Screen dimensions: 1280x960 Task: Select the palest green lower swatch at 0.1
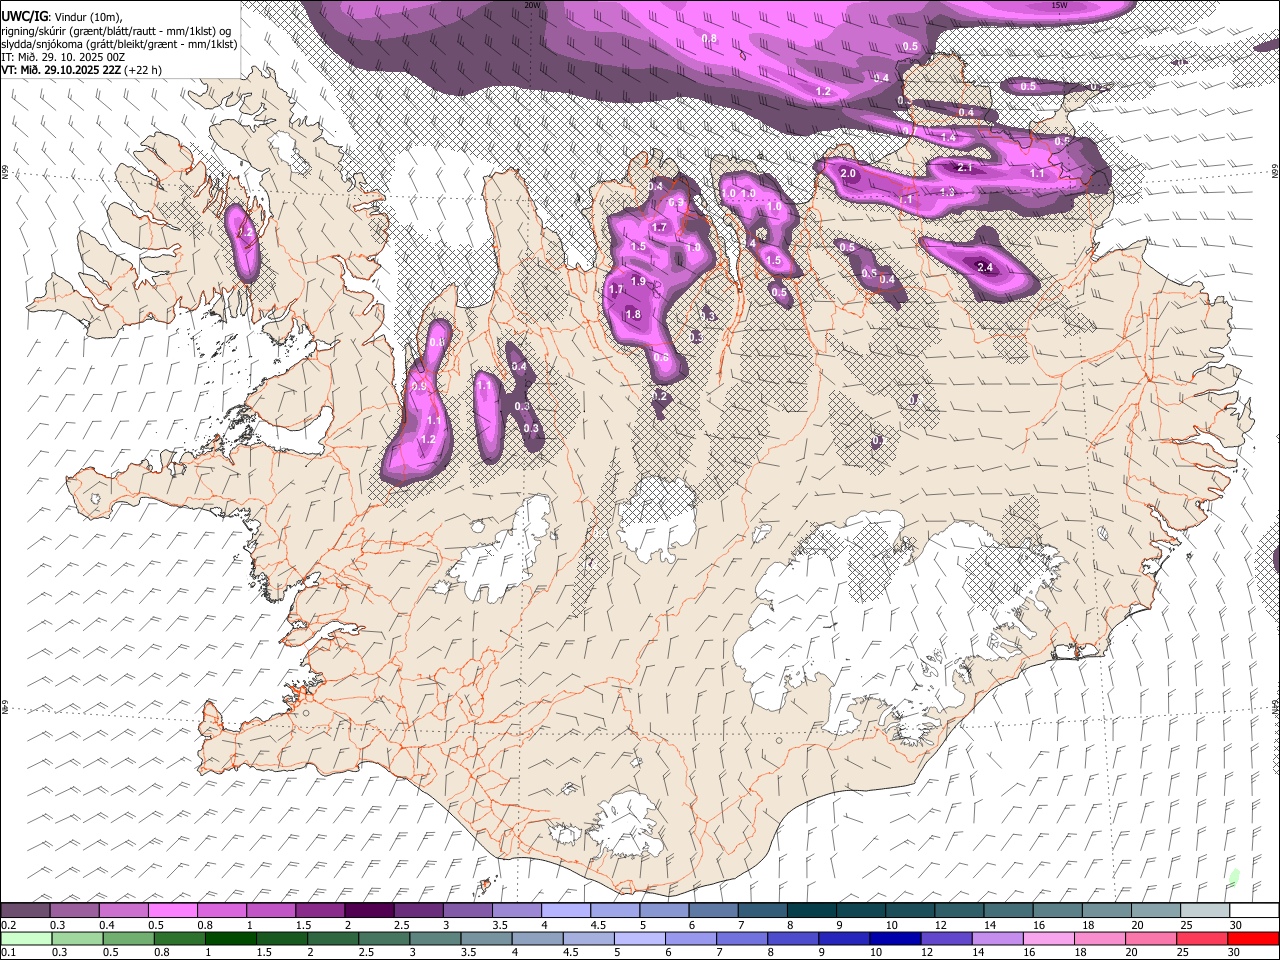pos(26,938)
